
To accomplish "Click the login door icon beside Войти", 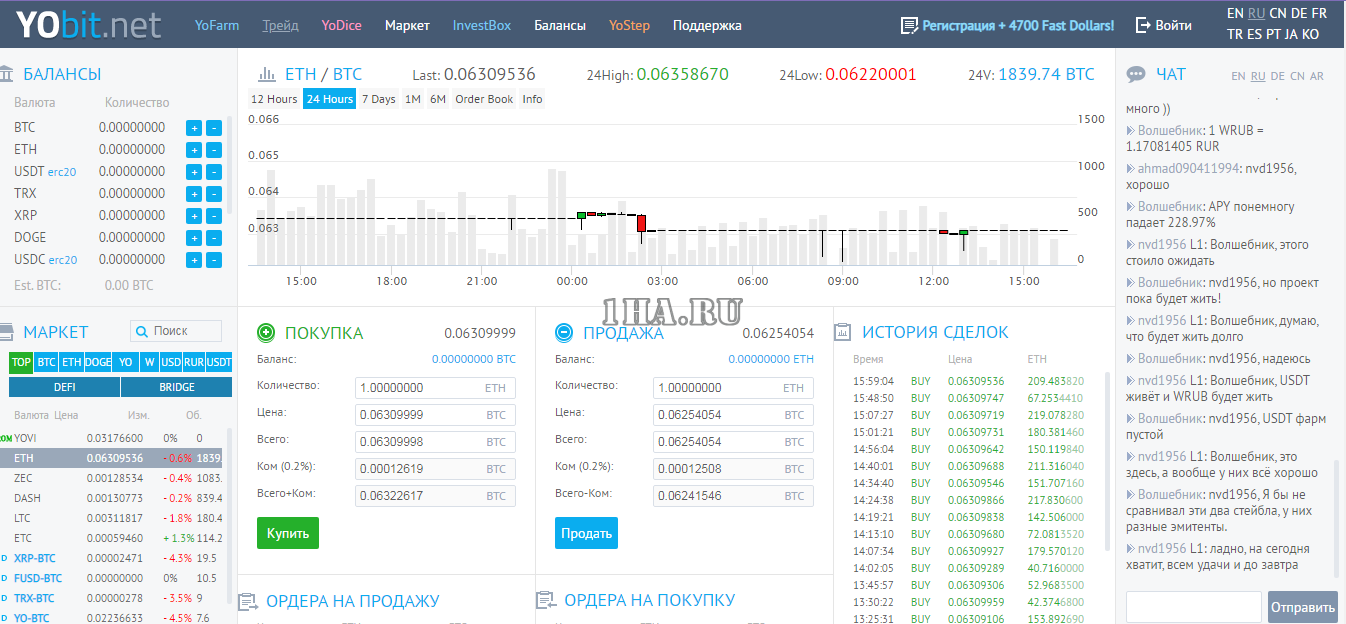I will [x=1143, y=25].
